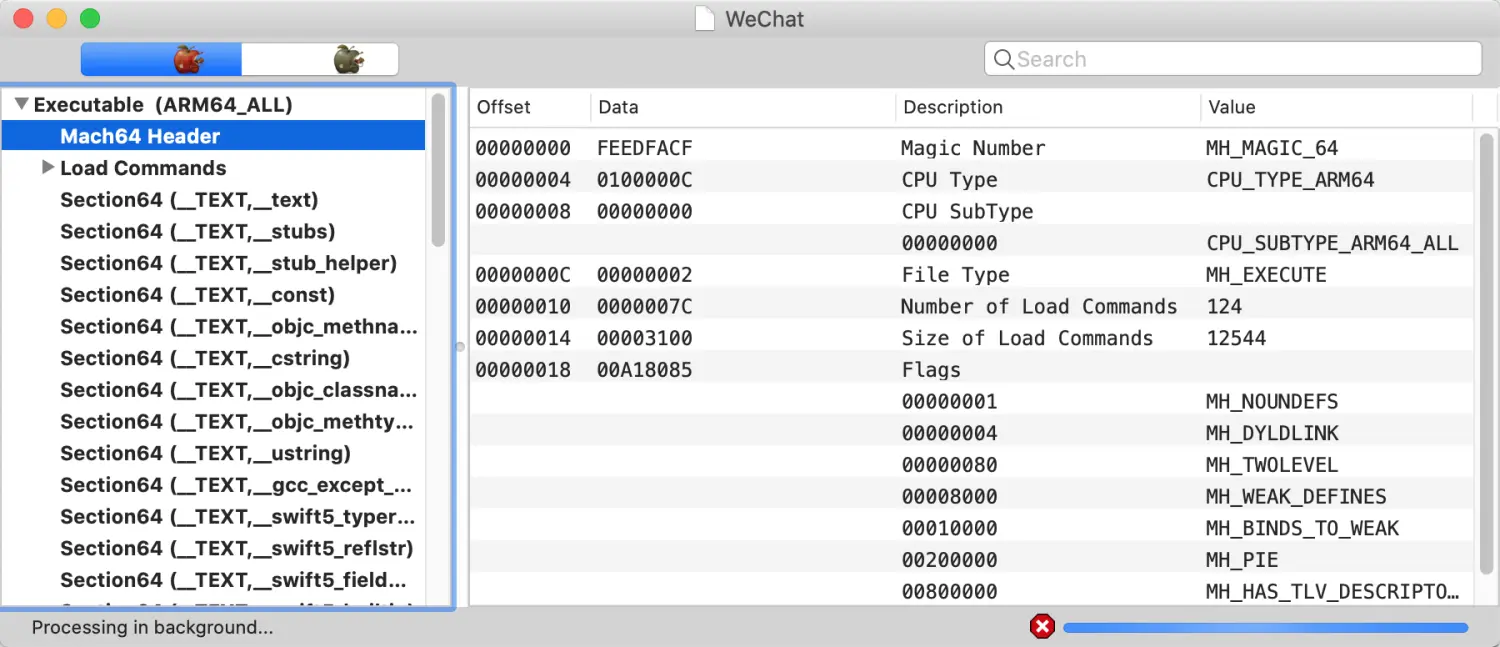Viewport: 1500px width, 647px height.
Task: Click the WeChat document icon in title bar
Action: tap(706, 19)
